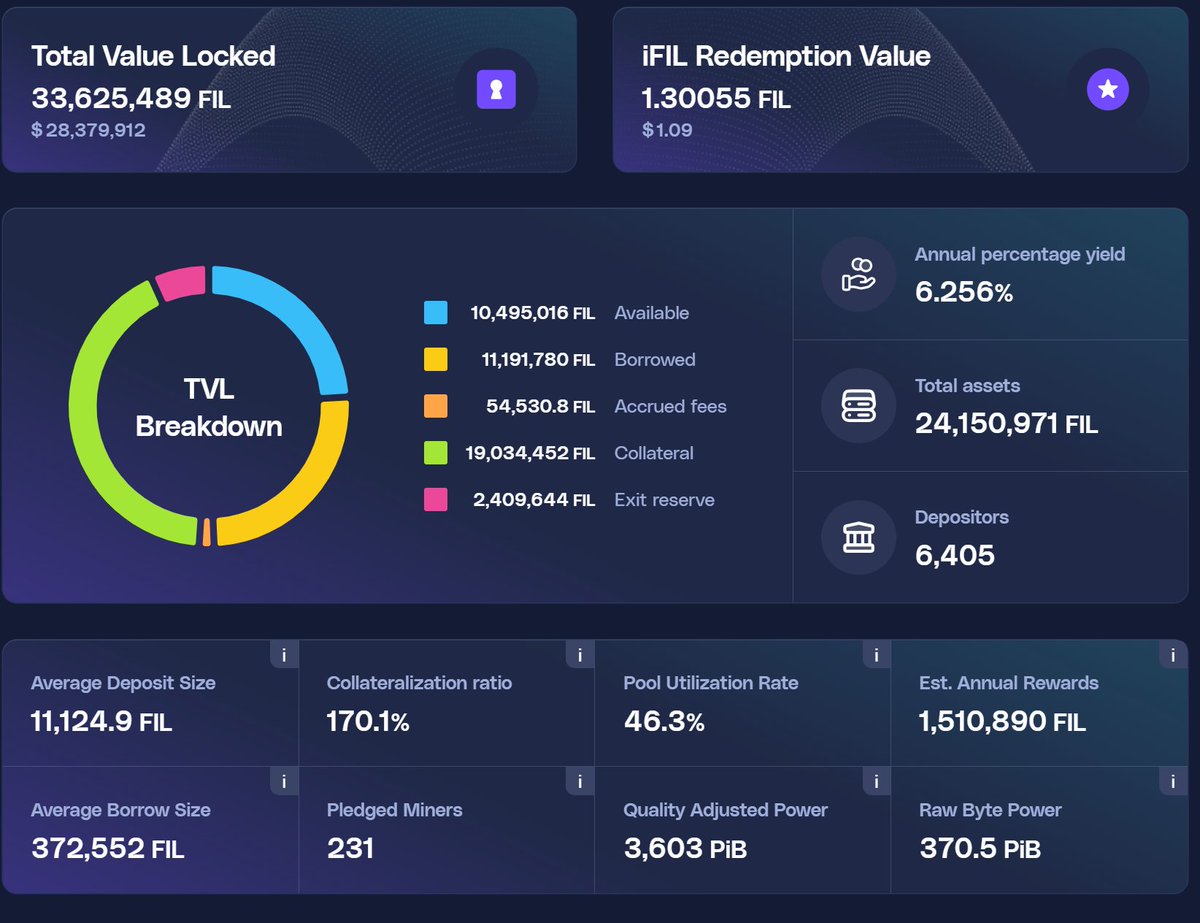The image size is (1200, 923).
Task: Click the green Collateral segment of donut chart
Action: click(88, 420)
